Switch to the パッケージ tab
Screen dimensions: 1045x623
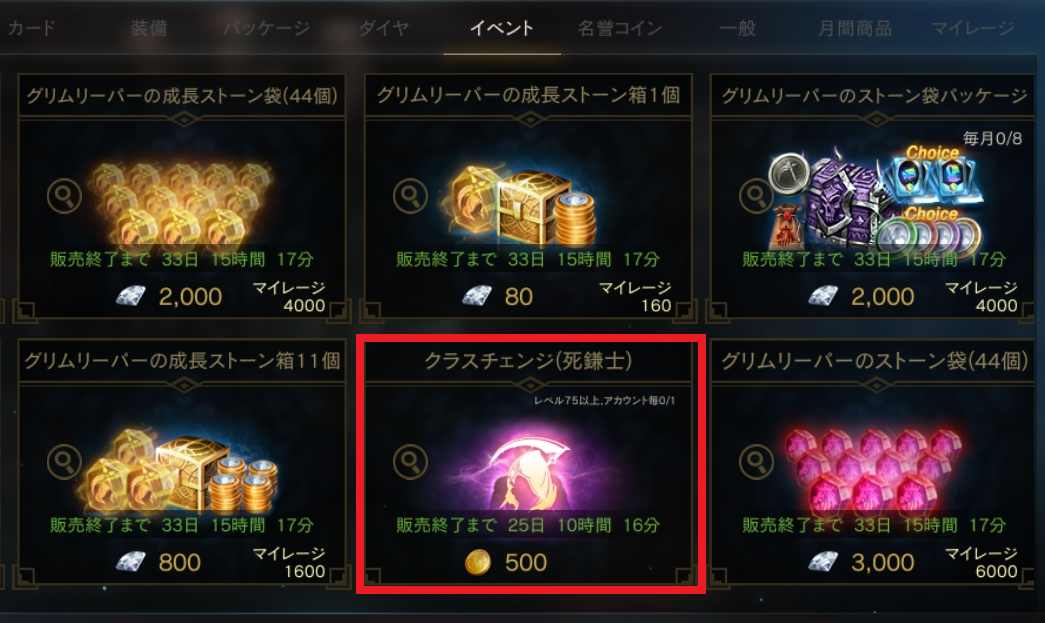[x=267, y=29]
